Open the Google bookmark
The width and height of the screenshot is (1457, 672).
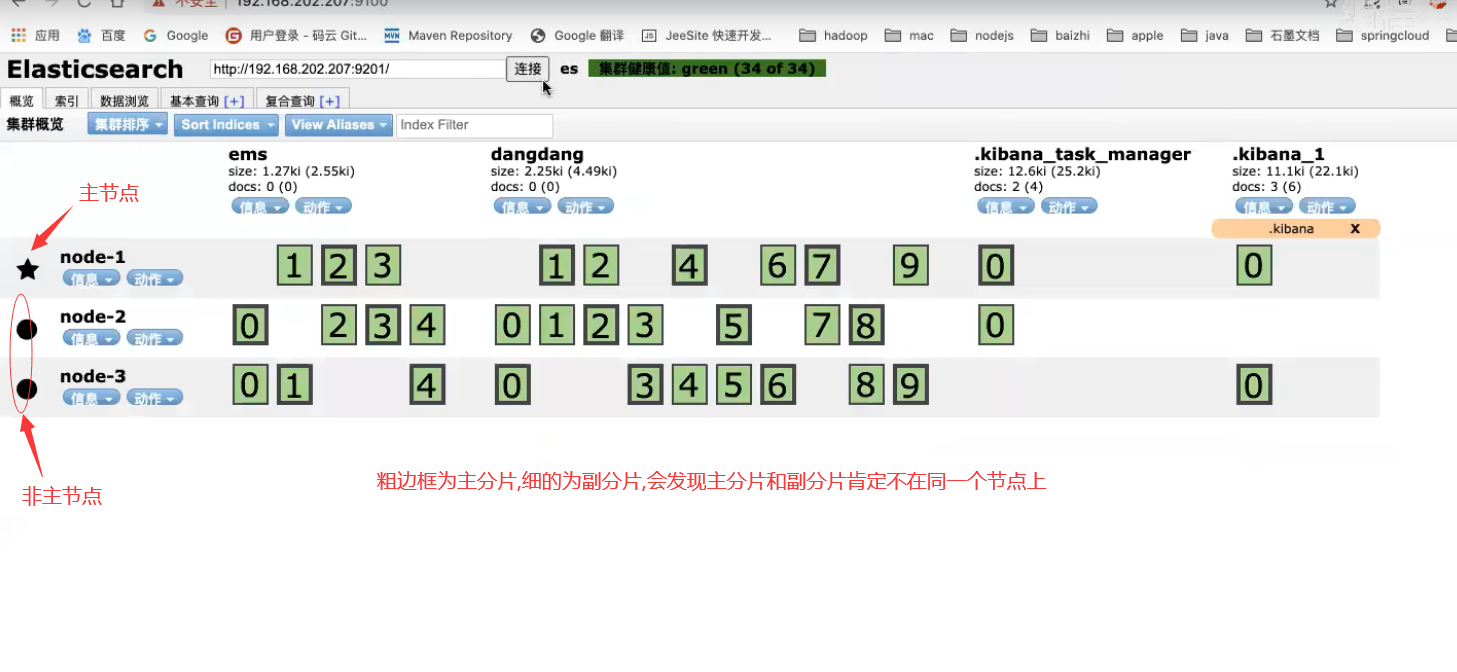tap(176, 35)
